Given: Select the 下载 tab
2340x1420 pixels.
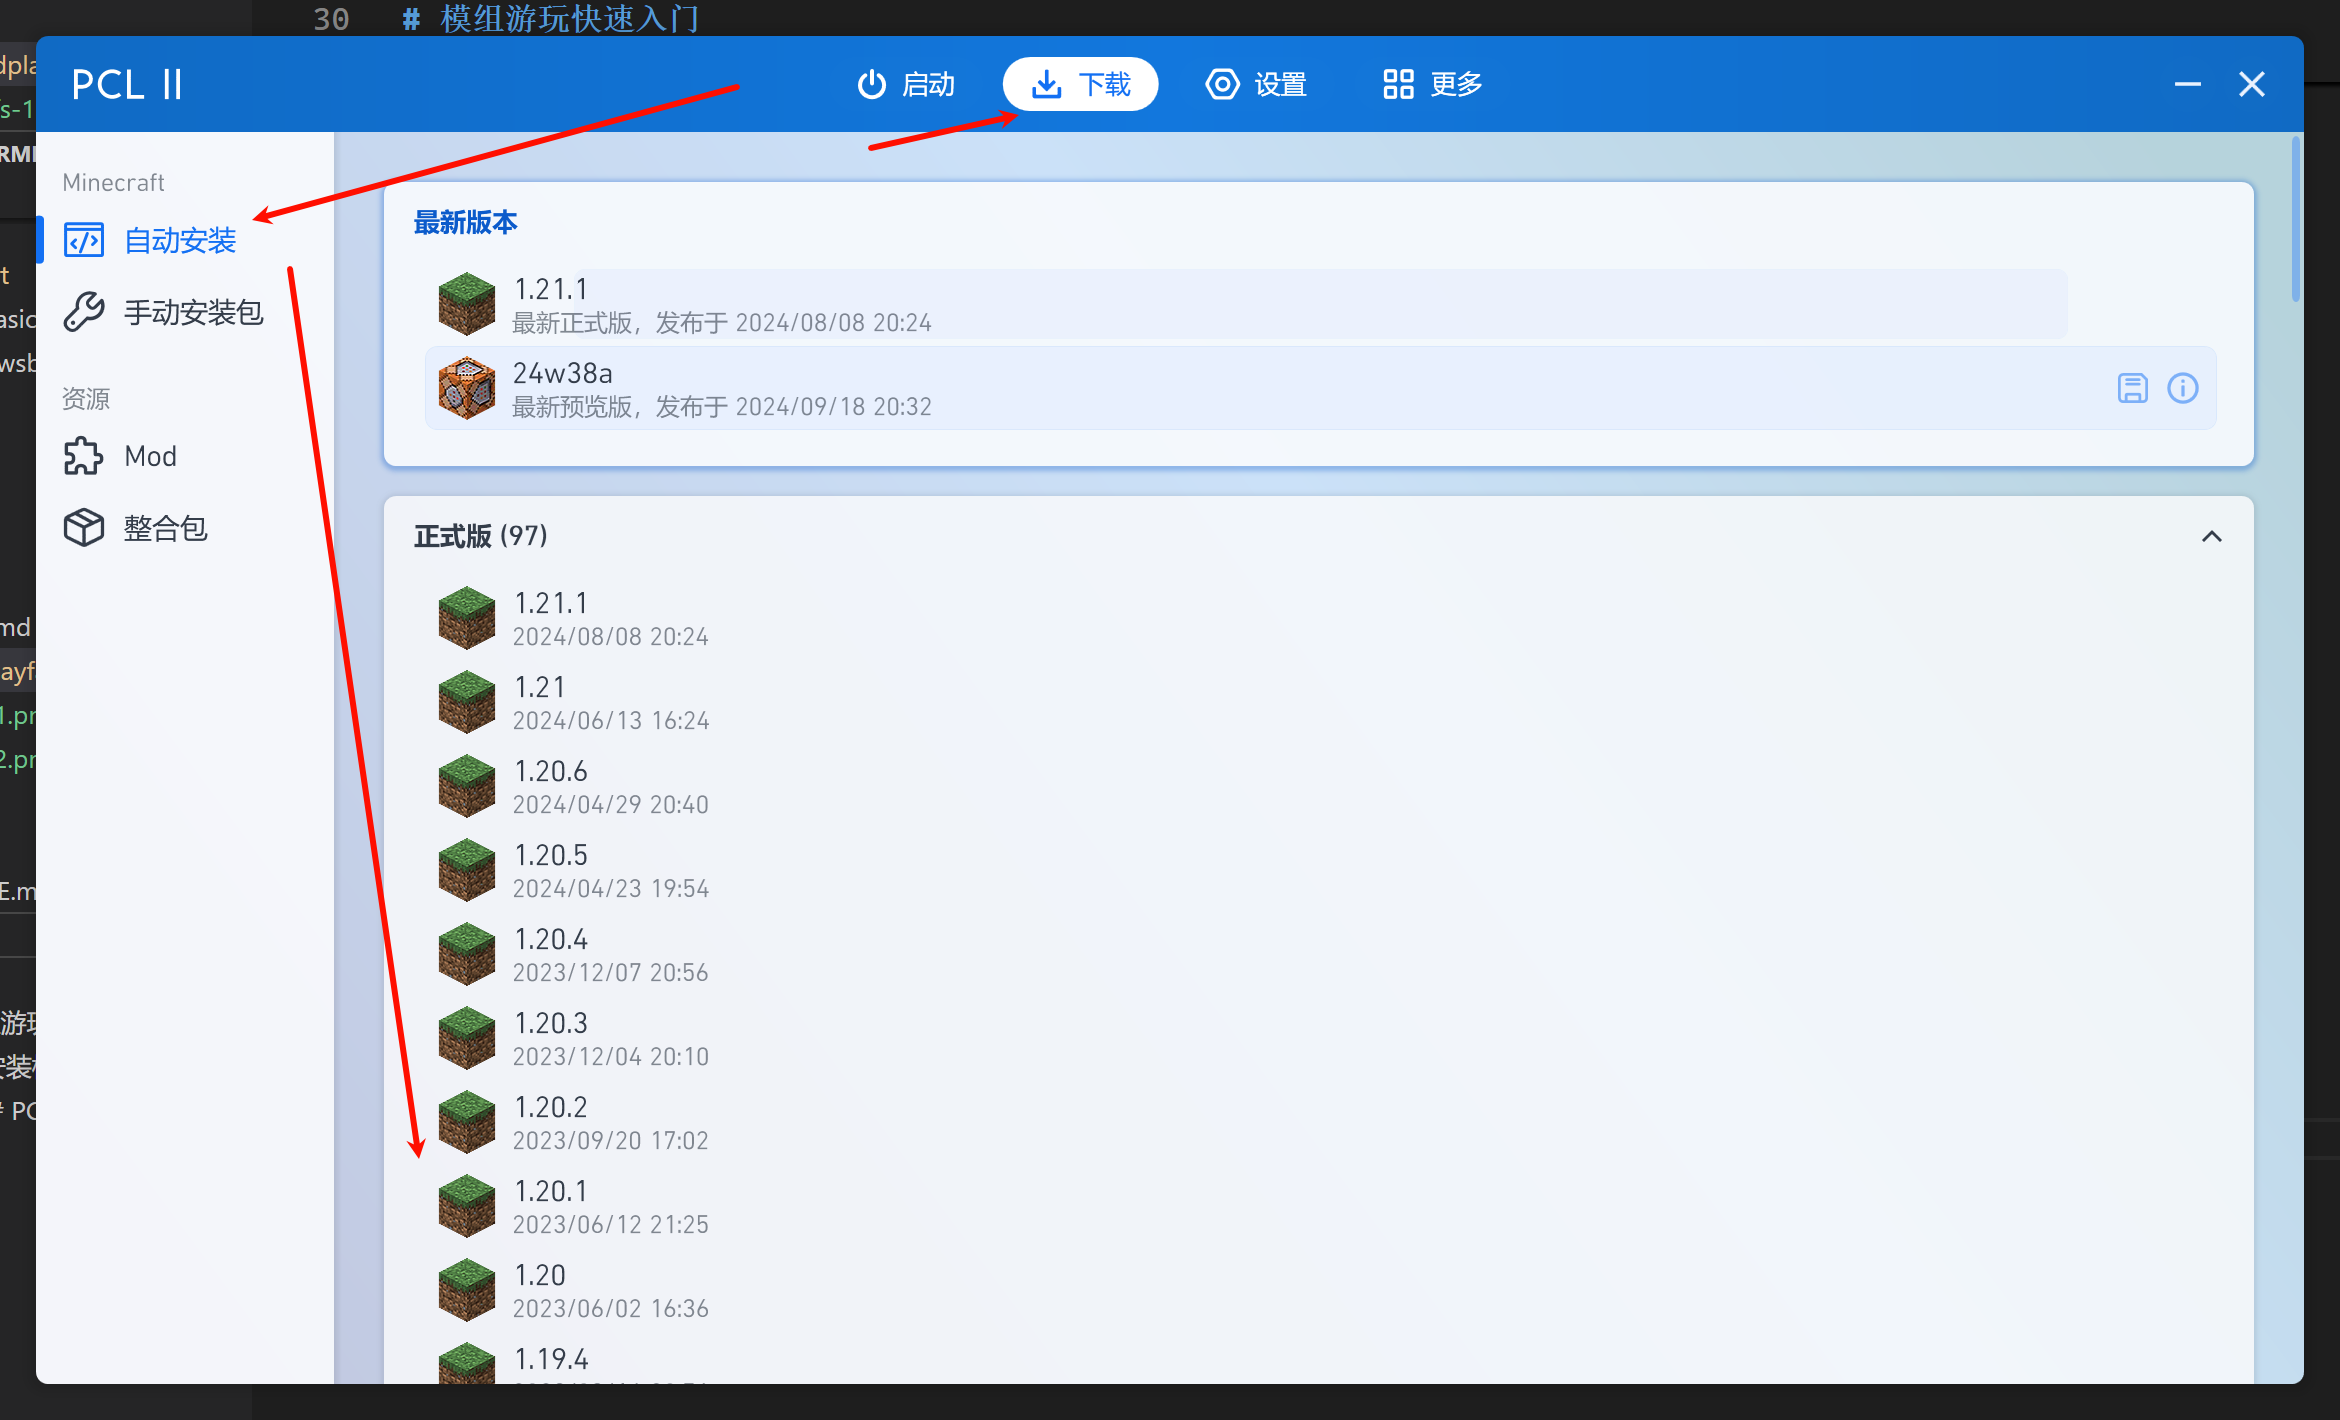Looking at the screenshot, I should 1081,84.
